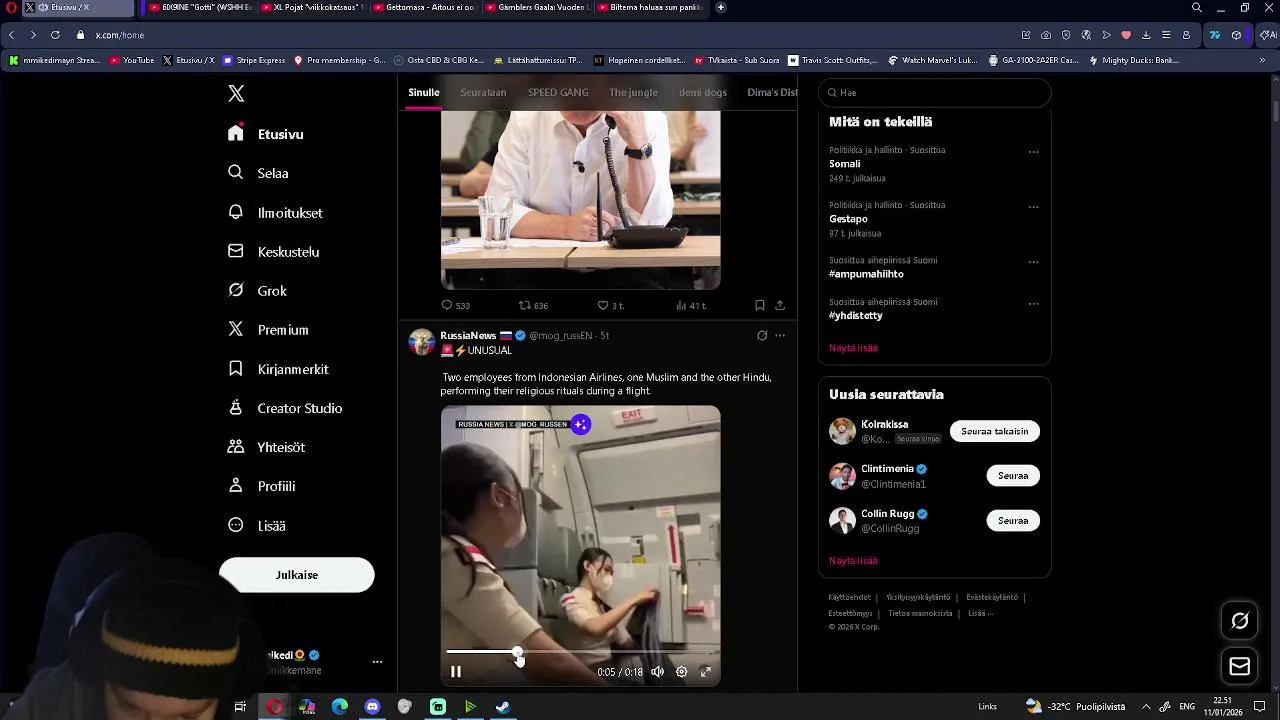Open account switcher three dots menu

point(377,662)
